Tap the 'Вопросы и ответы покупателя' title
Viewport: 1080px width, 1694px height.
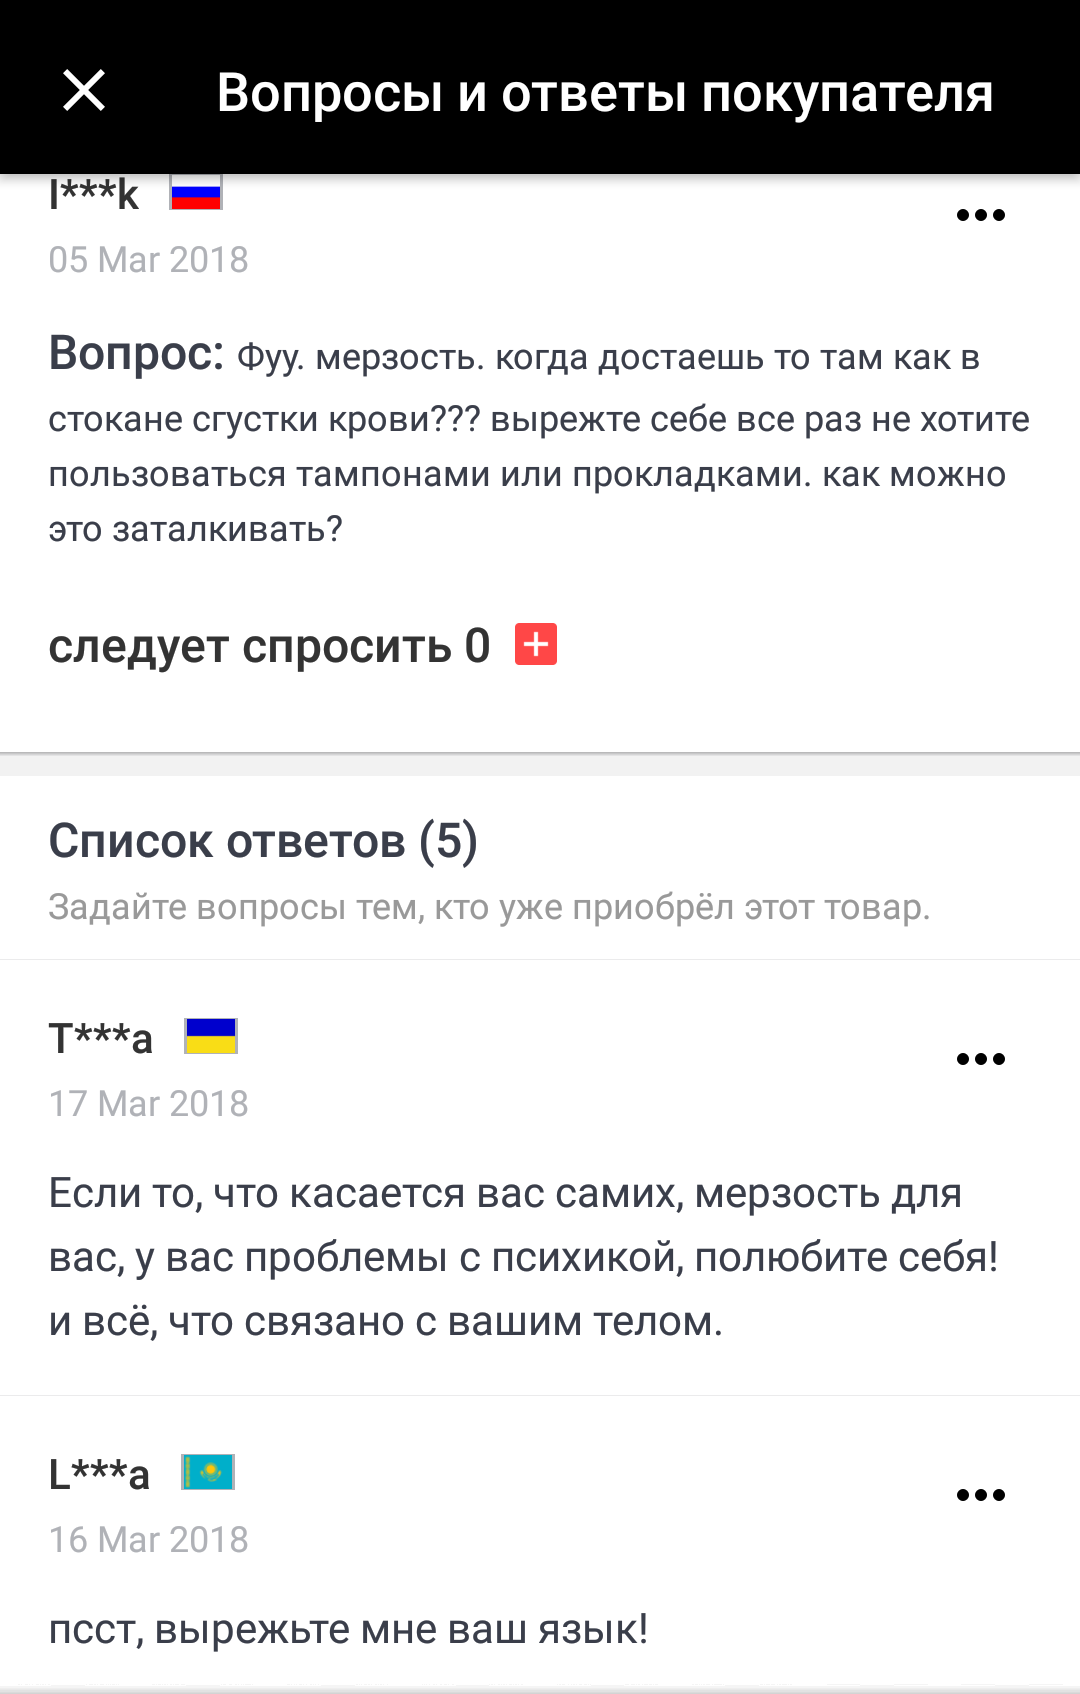click(x=604, y=93)
